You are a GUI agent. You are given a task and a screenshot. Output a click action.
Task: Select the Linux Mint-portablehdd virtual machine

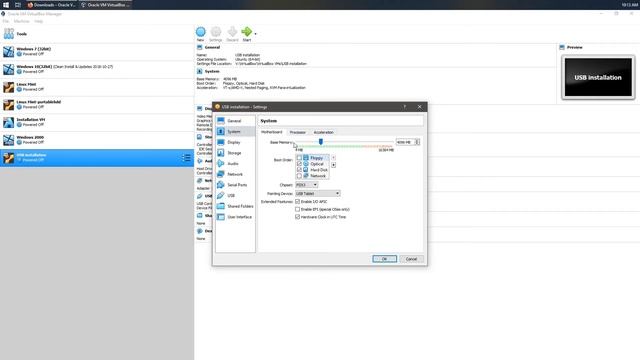[97, 104]
